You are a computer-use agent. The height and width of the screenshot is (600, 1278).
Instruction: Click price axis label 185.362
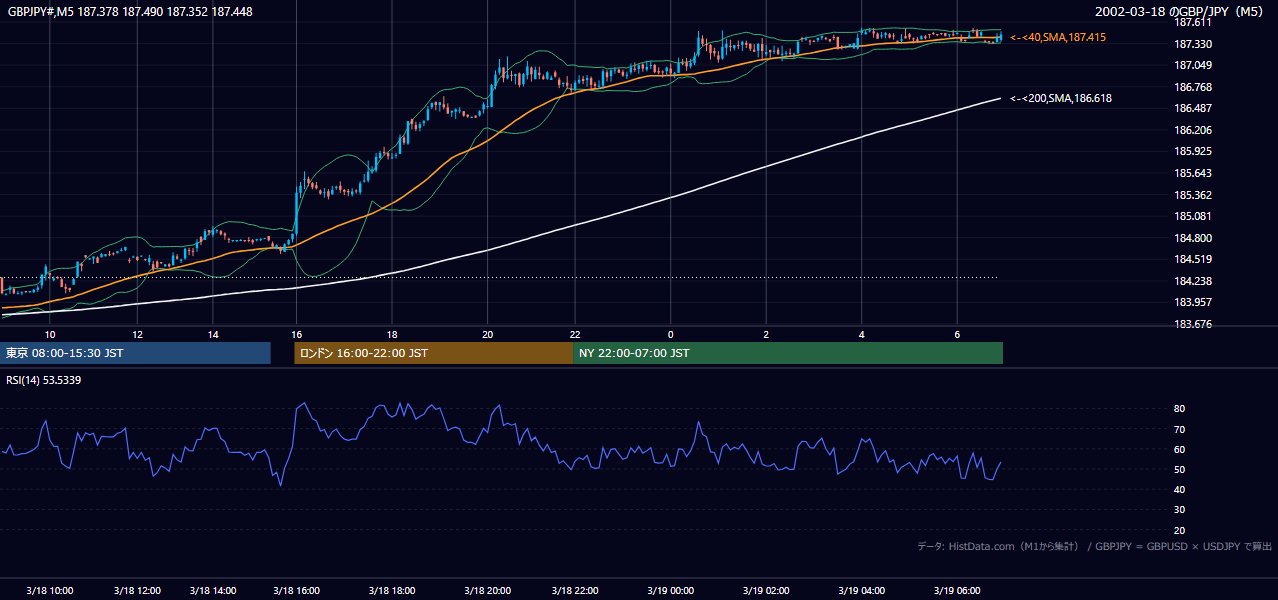point(1193,195)
